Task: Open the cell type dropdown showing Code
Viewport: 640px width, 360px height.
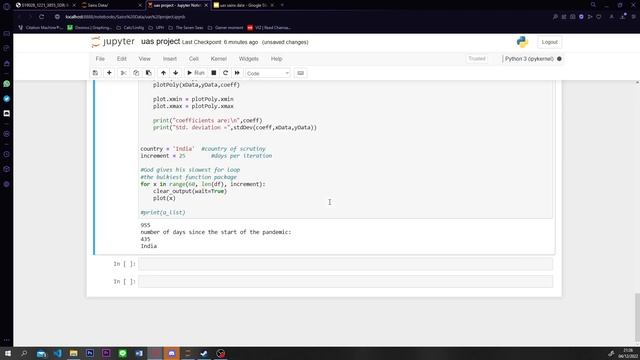Action: click(268, 73)
